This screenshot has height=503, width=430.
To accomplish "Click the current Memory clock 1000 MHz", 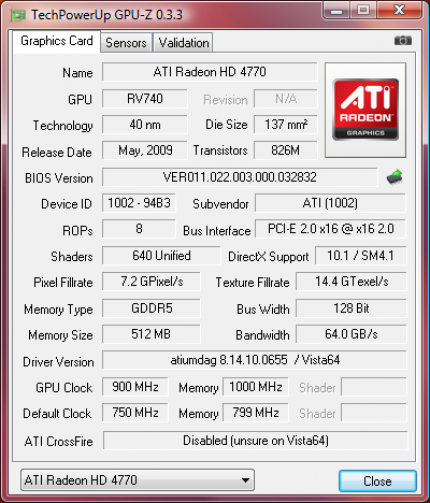I will point(255,387).
